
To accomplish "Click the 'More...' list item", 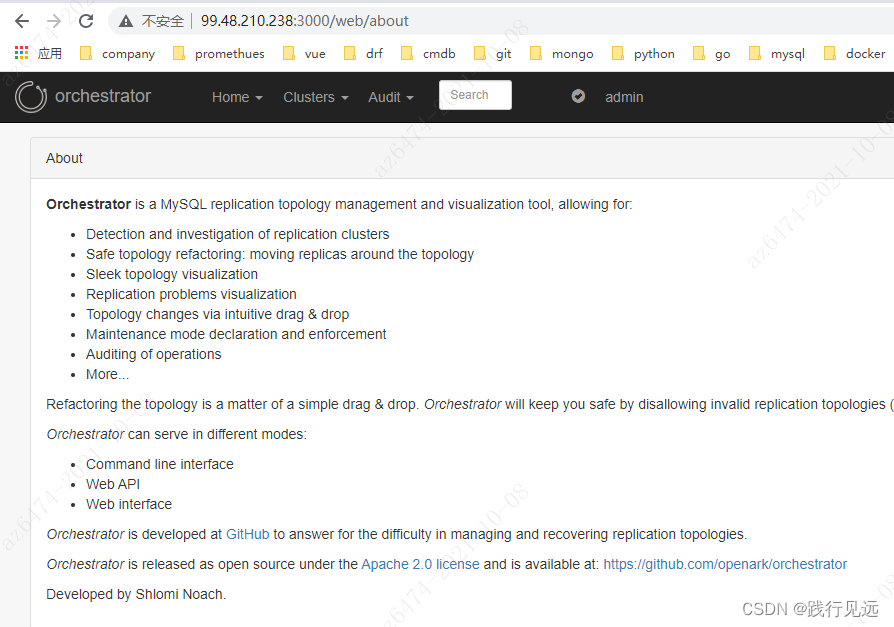I will 107,374.
